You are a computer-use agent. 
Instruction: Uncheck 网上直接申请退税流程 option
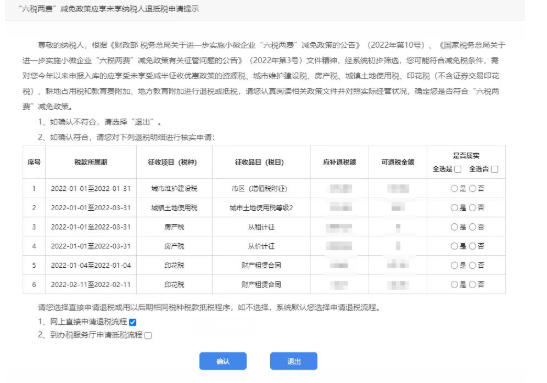[133, 322]
